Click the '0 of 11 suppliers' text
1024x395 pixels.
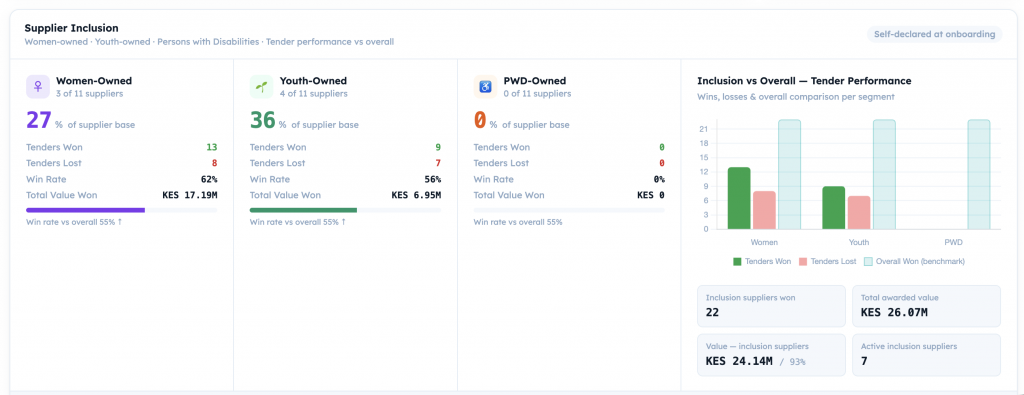537,94
